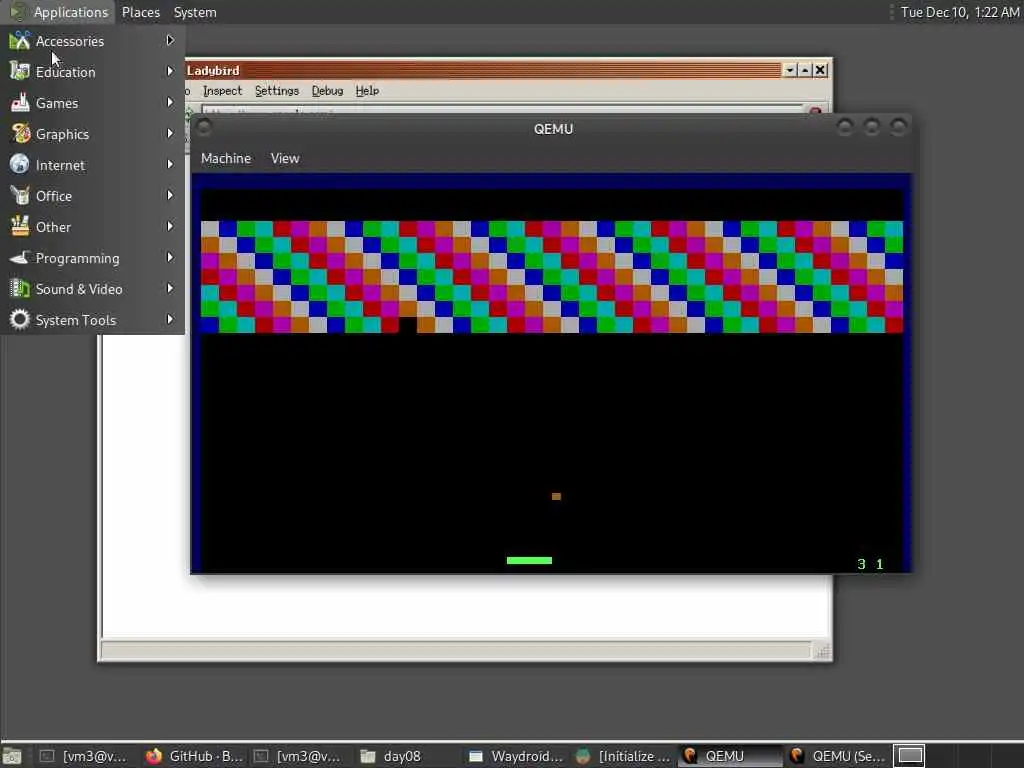
Task: Expand the Programming submenu arrow
Action: pyautogui.click(x=170, y=257)
